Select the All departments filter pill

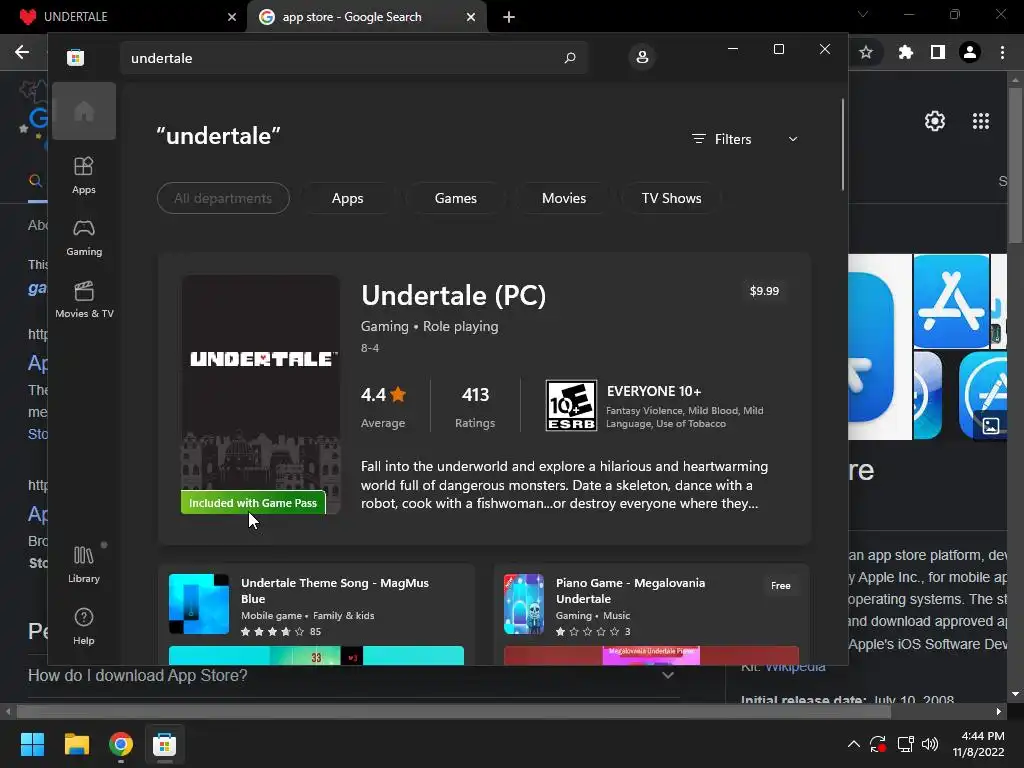click(x=223, y=198)
